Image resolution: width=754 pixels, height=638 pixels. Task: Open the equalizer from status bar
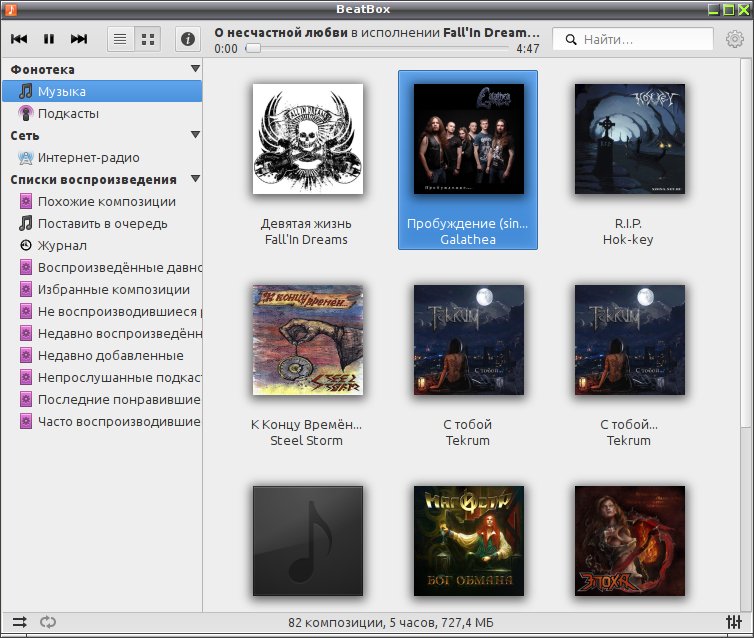[733, 622]
